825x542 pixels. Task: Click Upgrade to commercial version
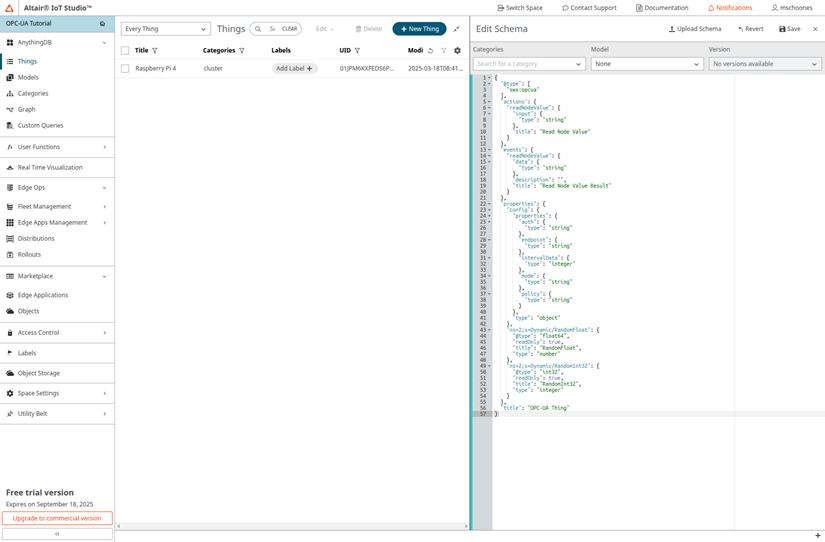(x=57, y=518)
